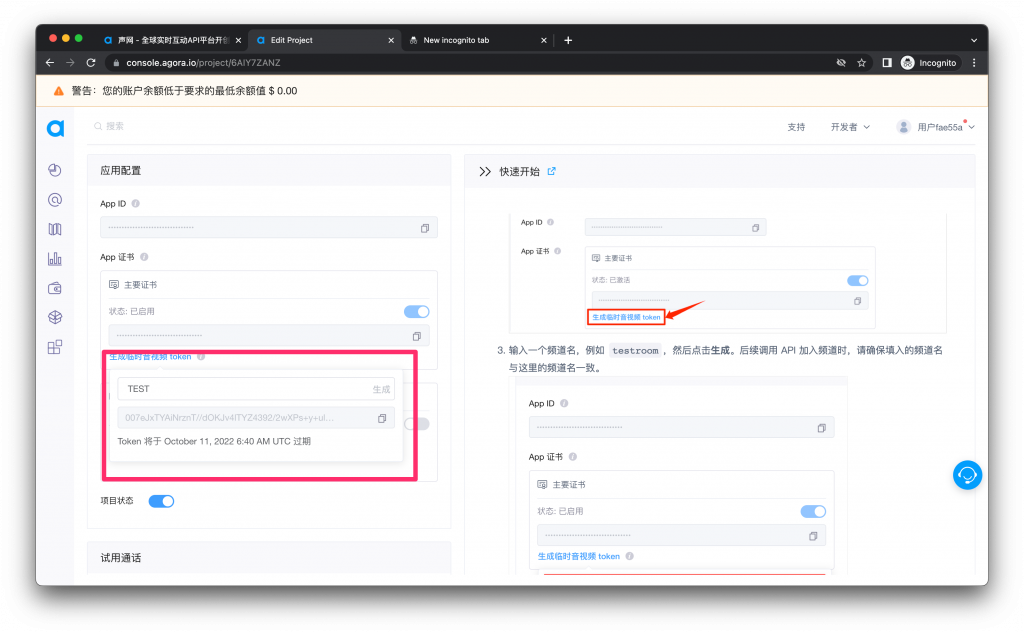Copy App ID in lower quick start example
The height and width of the screenshot is (633, 1024).
(822, 429)
